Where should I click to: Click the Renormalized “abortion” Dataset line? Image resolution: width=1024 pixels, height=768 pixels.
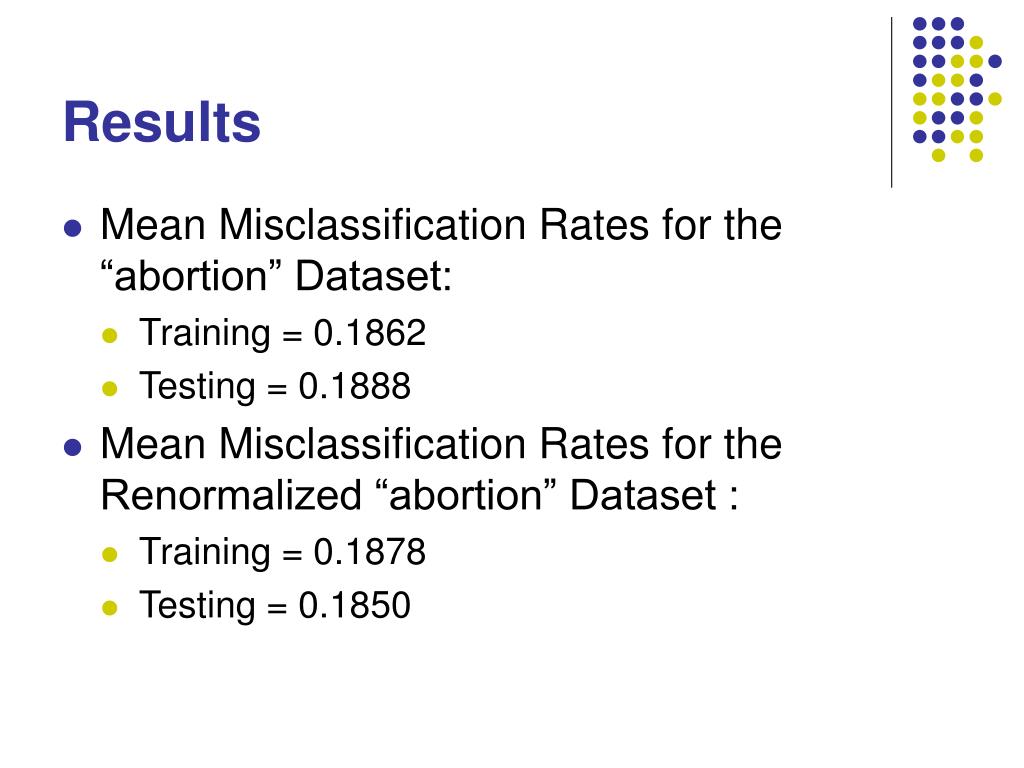pyautogui.click(x=420, y=494)
